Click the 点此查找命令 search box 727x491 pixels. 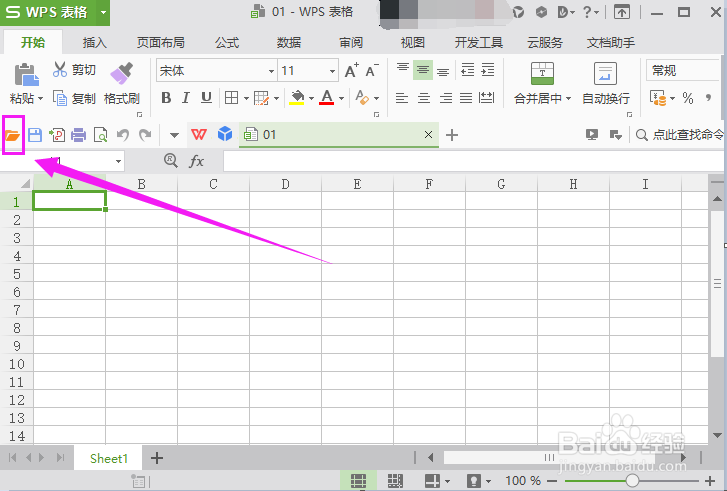[x=680, y=135]
